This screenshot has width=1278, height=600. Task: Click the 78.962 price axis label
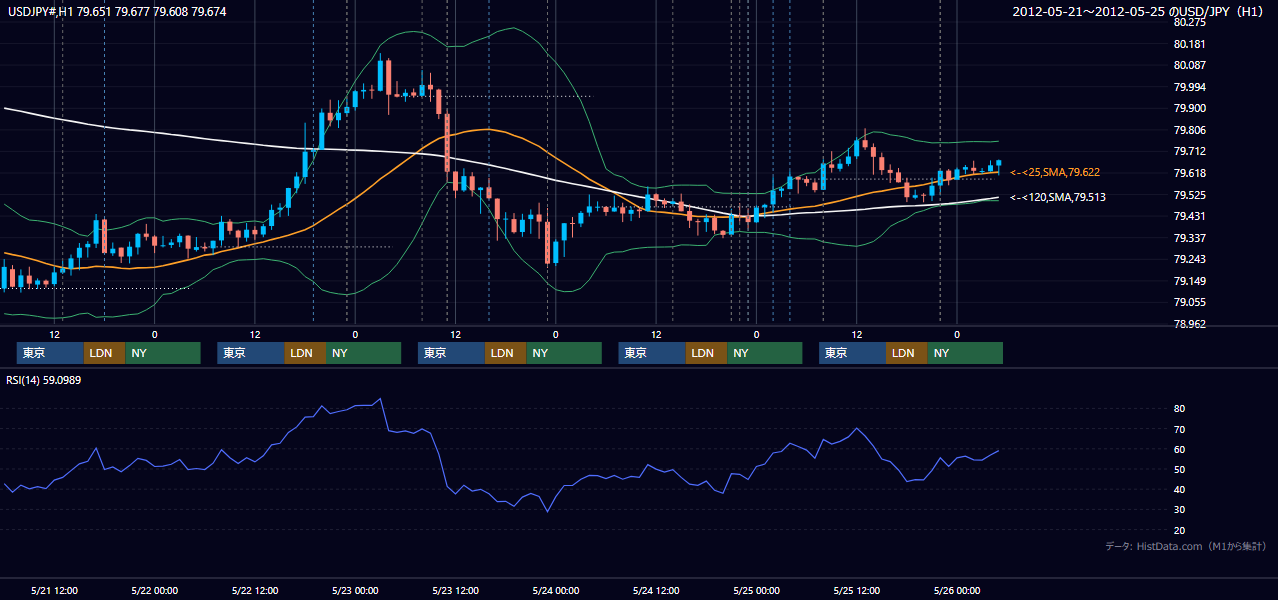(1190, 324)
